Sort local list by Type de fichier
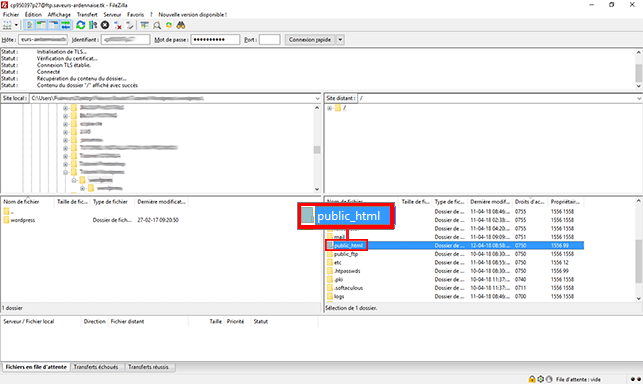Screen dimensions: 643x384 (x=110, y=202)
